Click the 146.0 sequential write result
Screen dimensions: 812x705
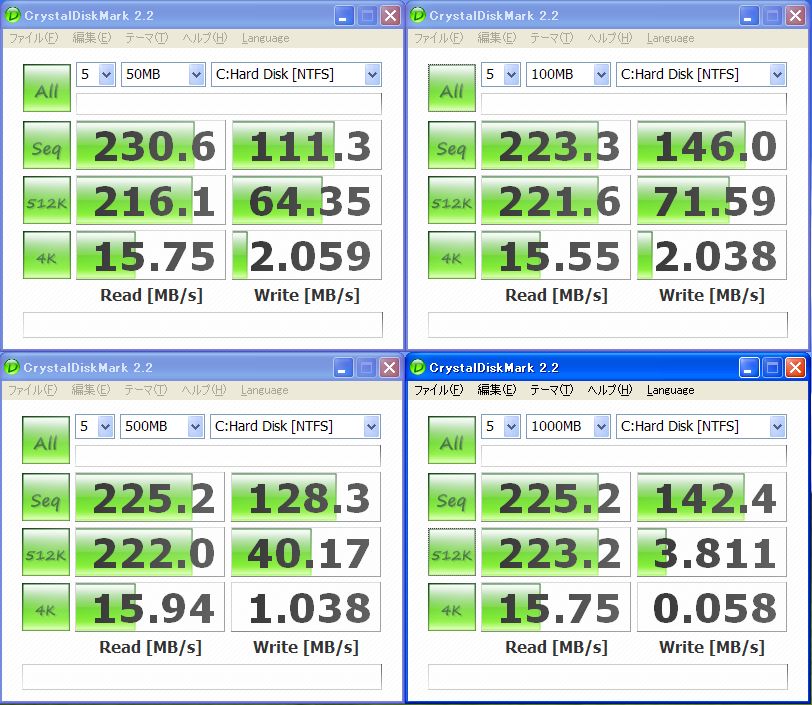pos(712,145)
